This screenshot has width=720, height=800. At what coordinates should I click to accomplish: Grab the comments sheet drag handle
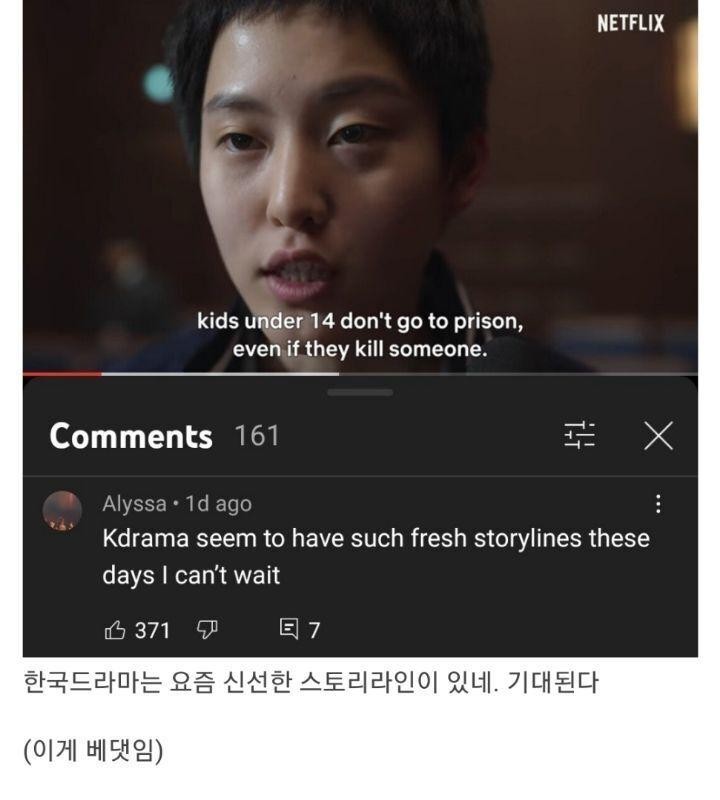[360, 392]
